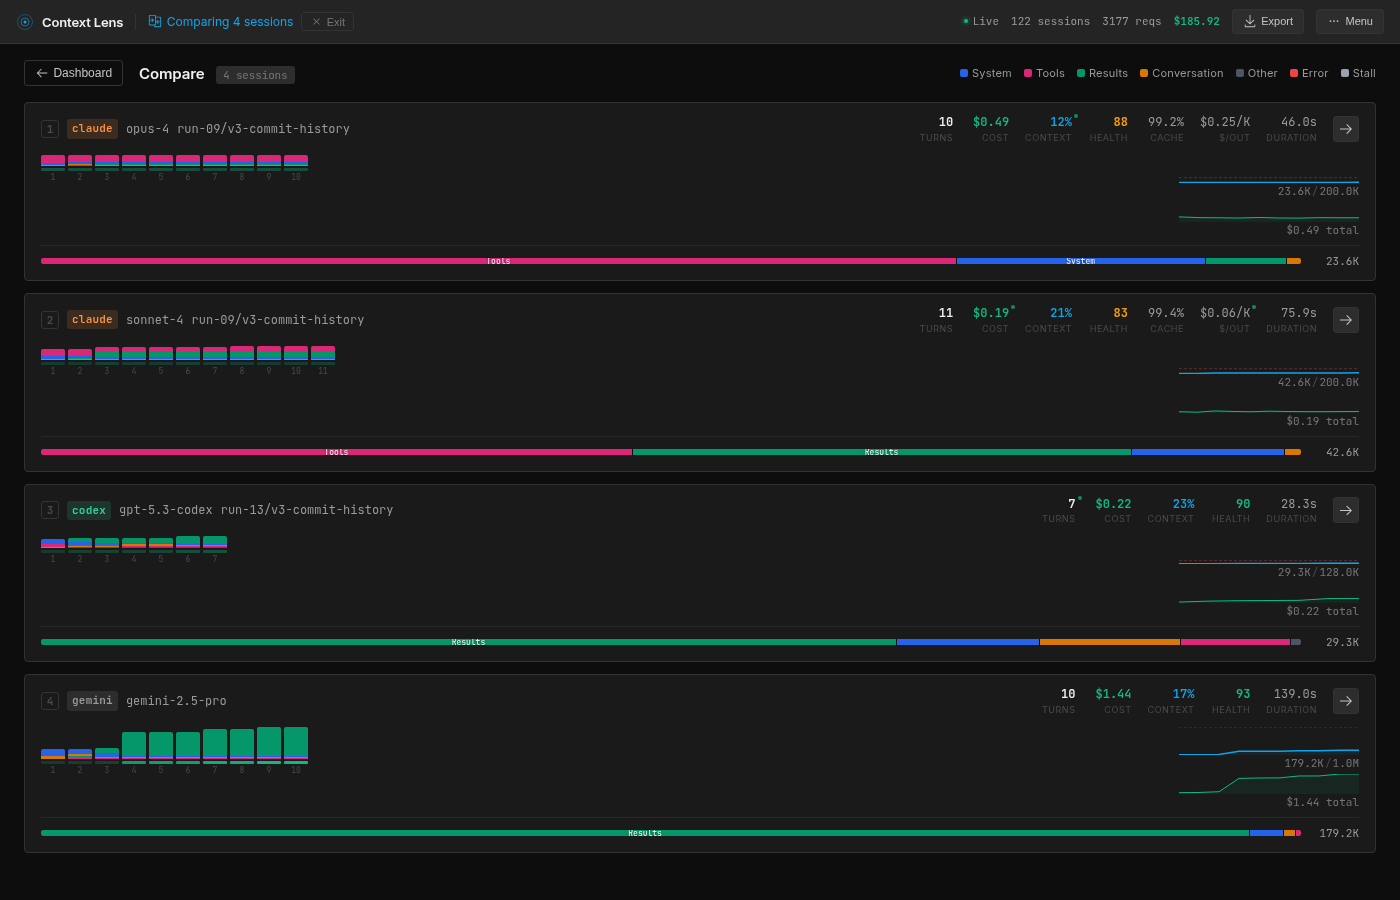Click the 4 sessions badge next to Compare
Viewport: 1400px width, 900px height.
(255, 74)
